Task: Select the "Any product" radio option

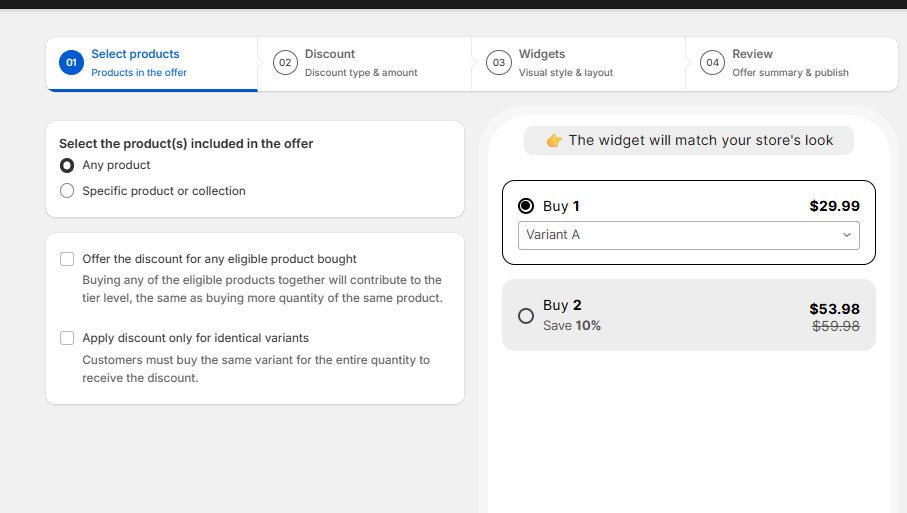Action: point(67,165)
